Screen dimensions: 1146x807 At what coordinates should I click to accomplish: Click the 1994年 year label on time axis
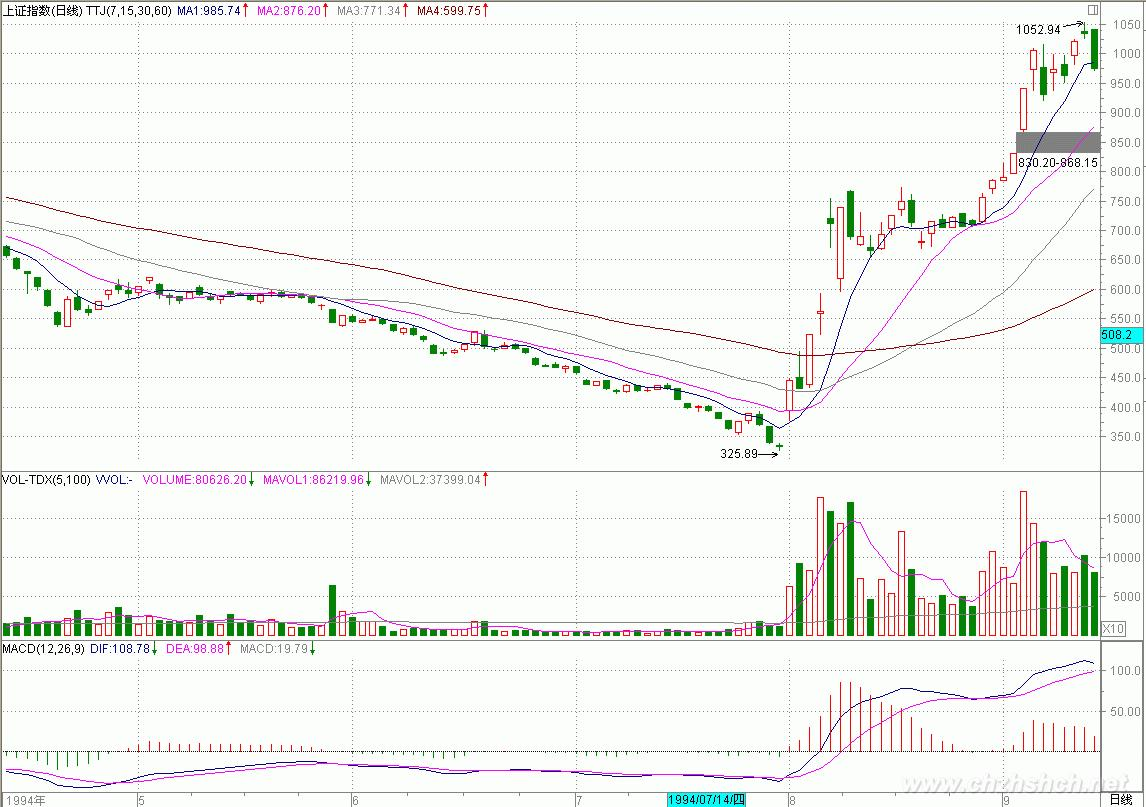tap(24, 800)
